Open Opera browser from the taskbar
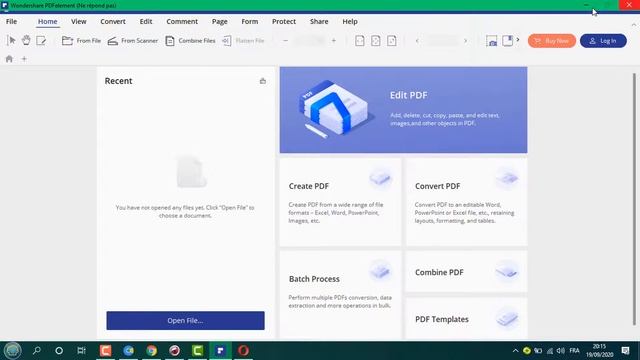 (x=243, y=350)
